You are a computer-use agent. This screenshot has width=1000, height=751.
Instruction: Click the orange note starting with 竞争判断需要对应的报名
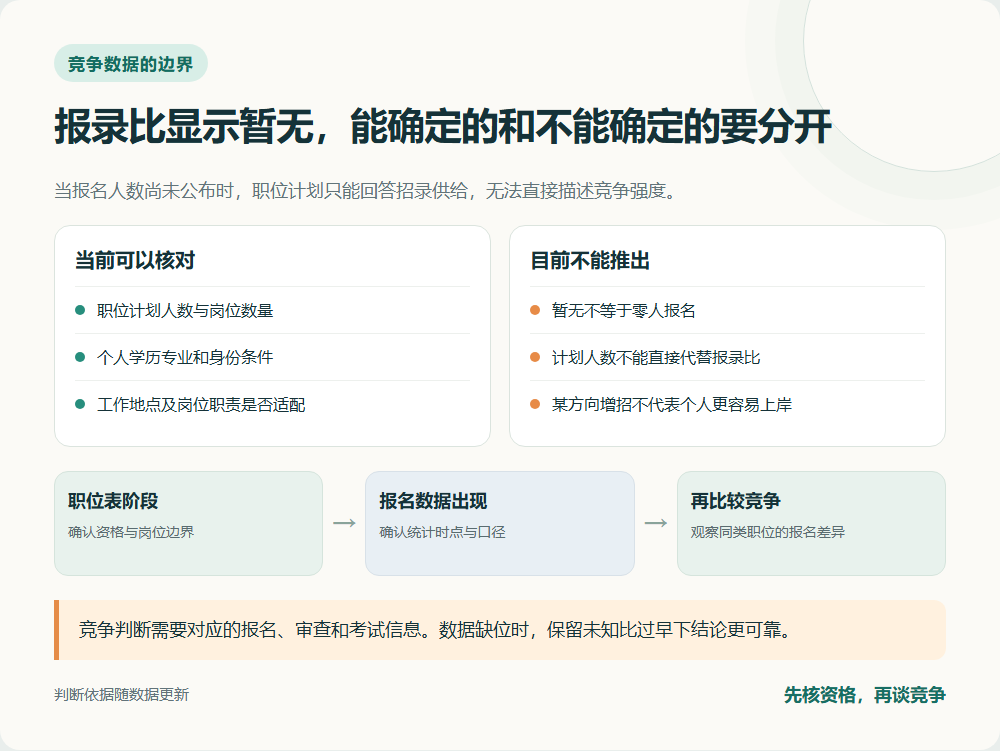click(500, 630)
